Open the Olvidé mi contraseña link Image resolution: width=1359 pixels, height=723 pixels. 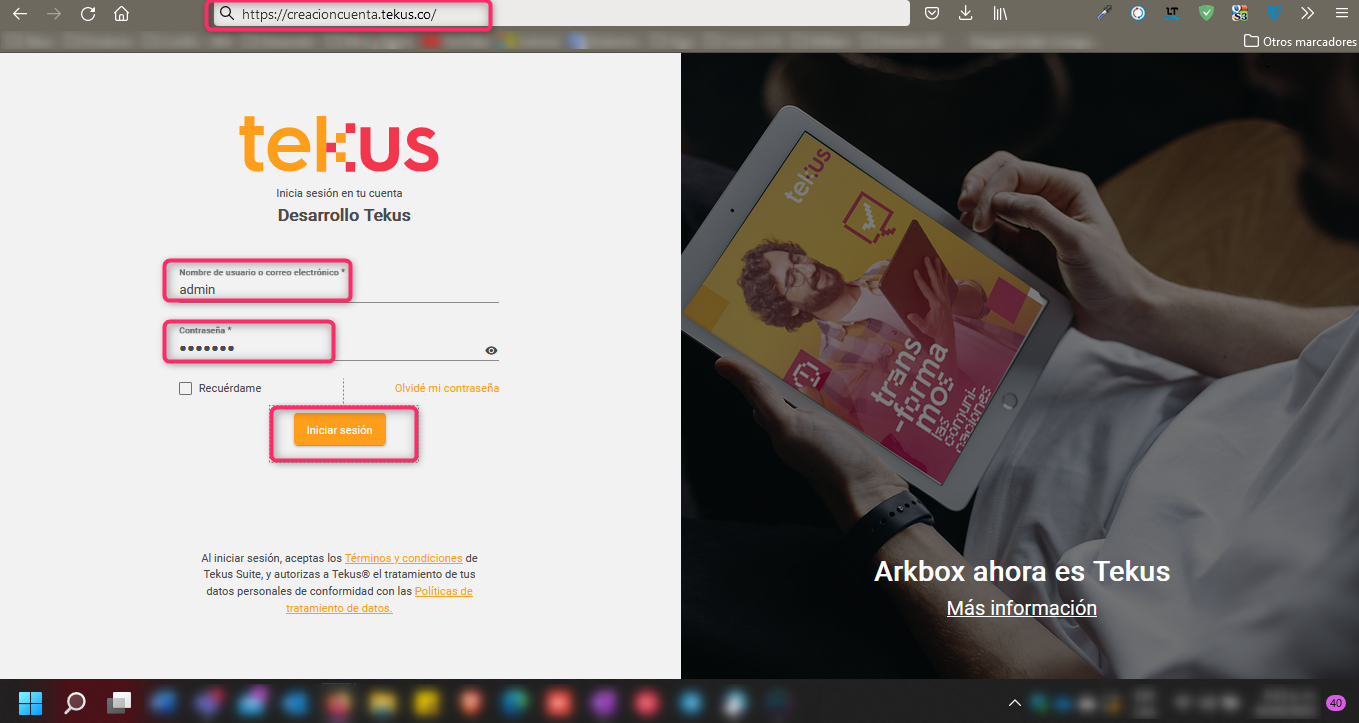446,388
